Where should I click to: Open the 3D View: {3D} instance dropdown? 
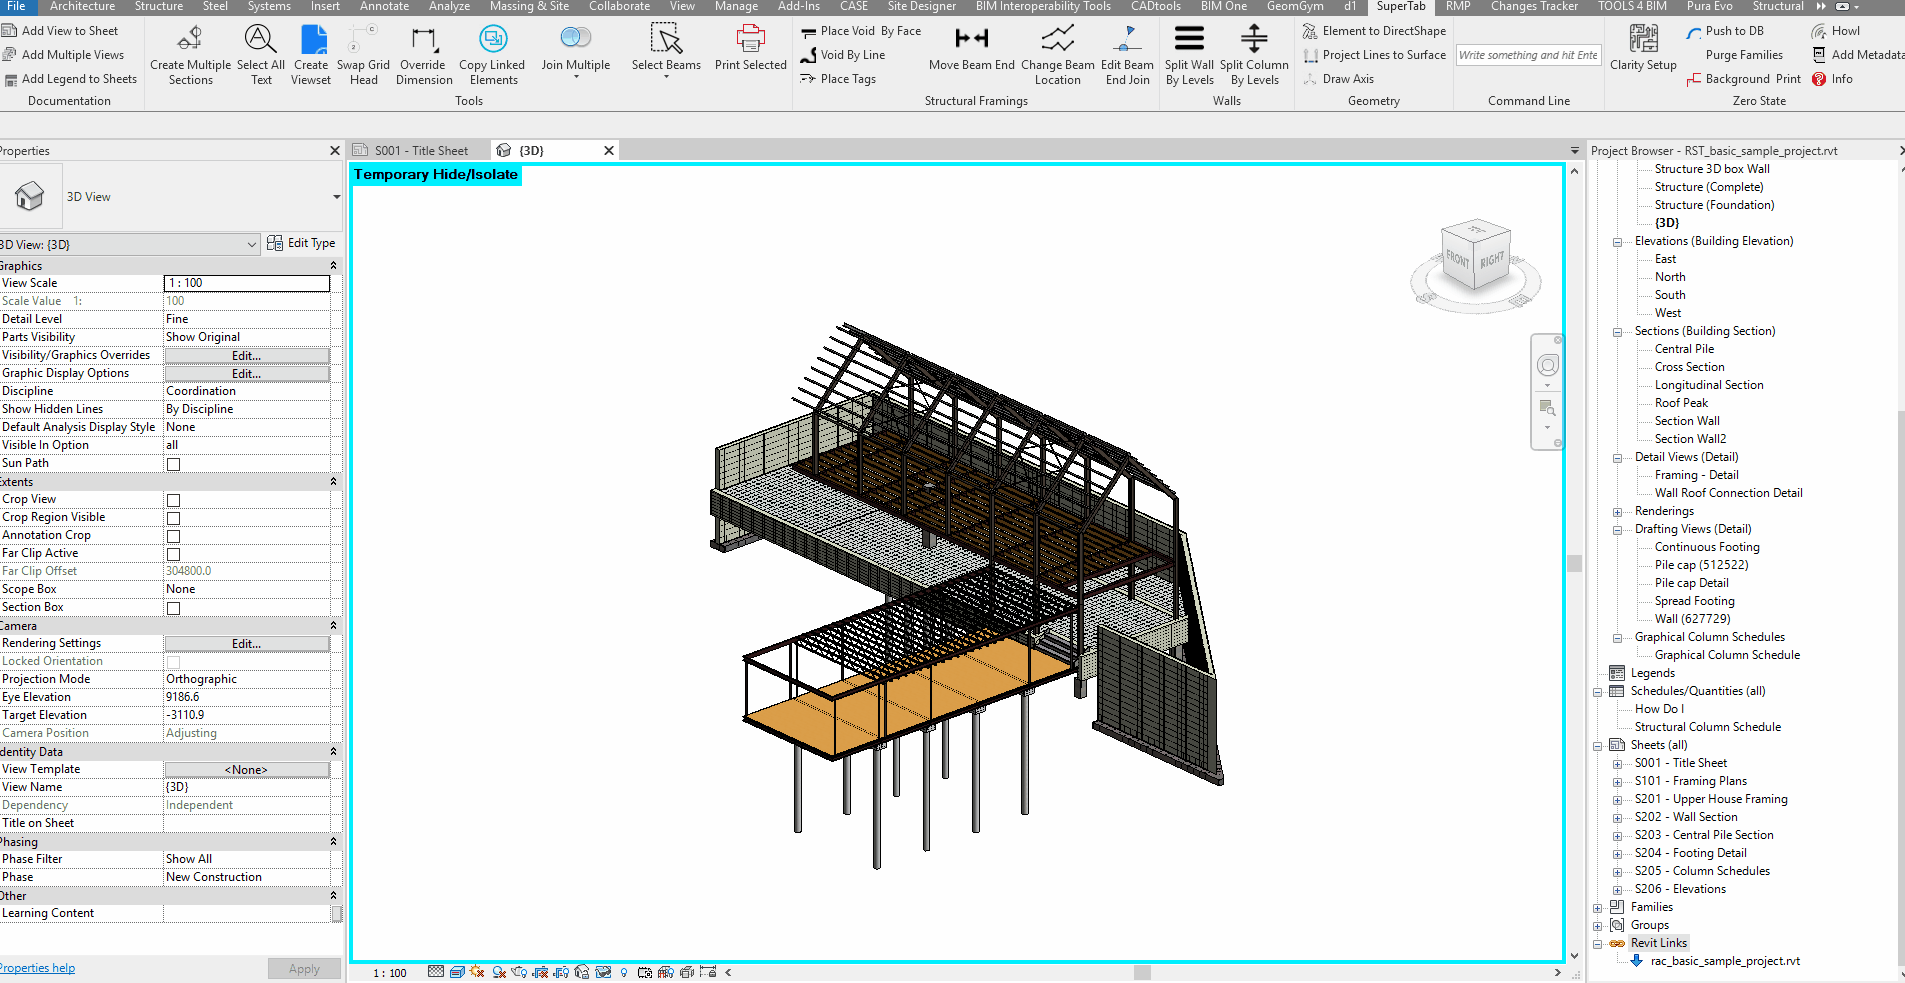pyautogui.click(x=252, y=244)
